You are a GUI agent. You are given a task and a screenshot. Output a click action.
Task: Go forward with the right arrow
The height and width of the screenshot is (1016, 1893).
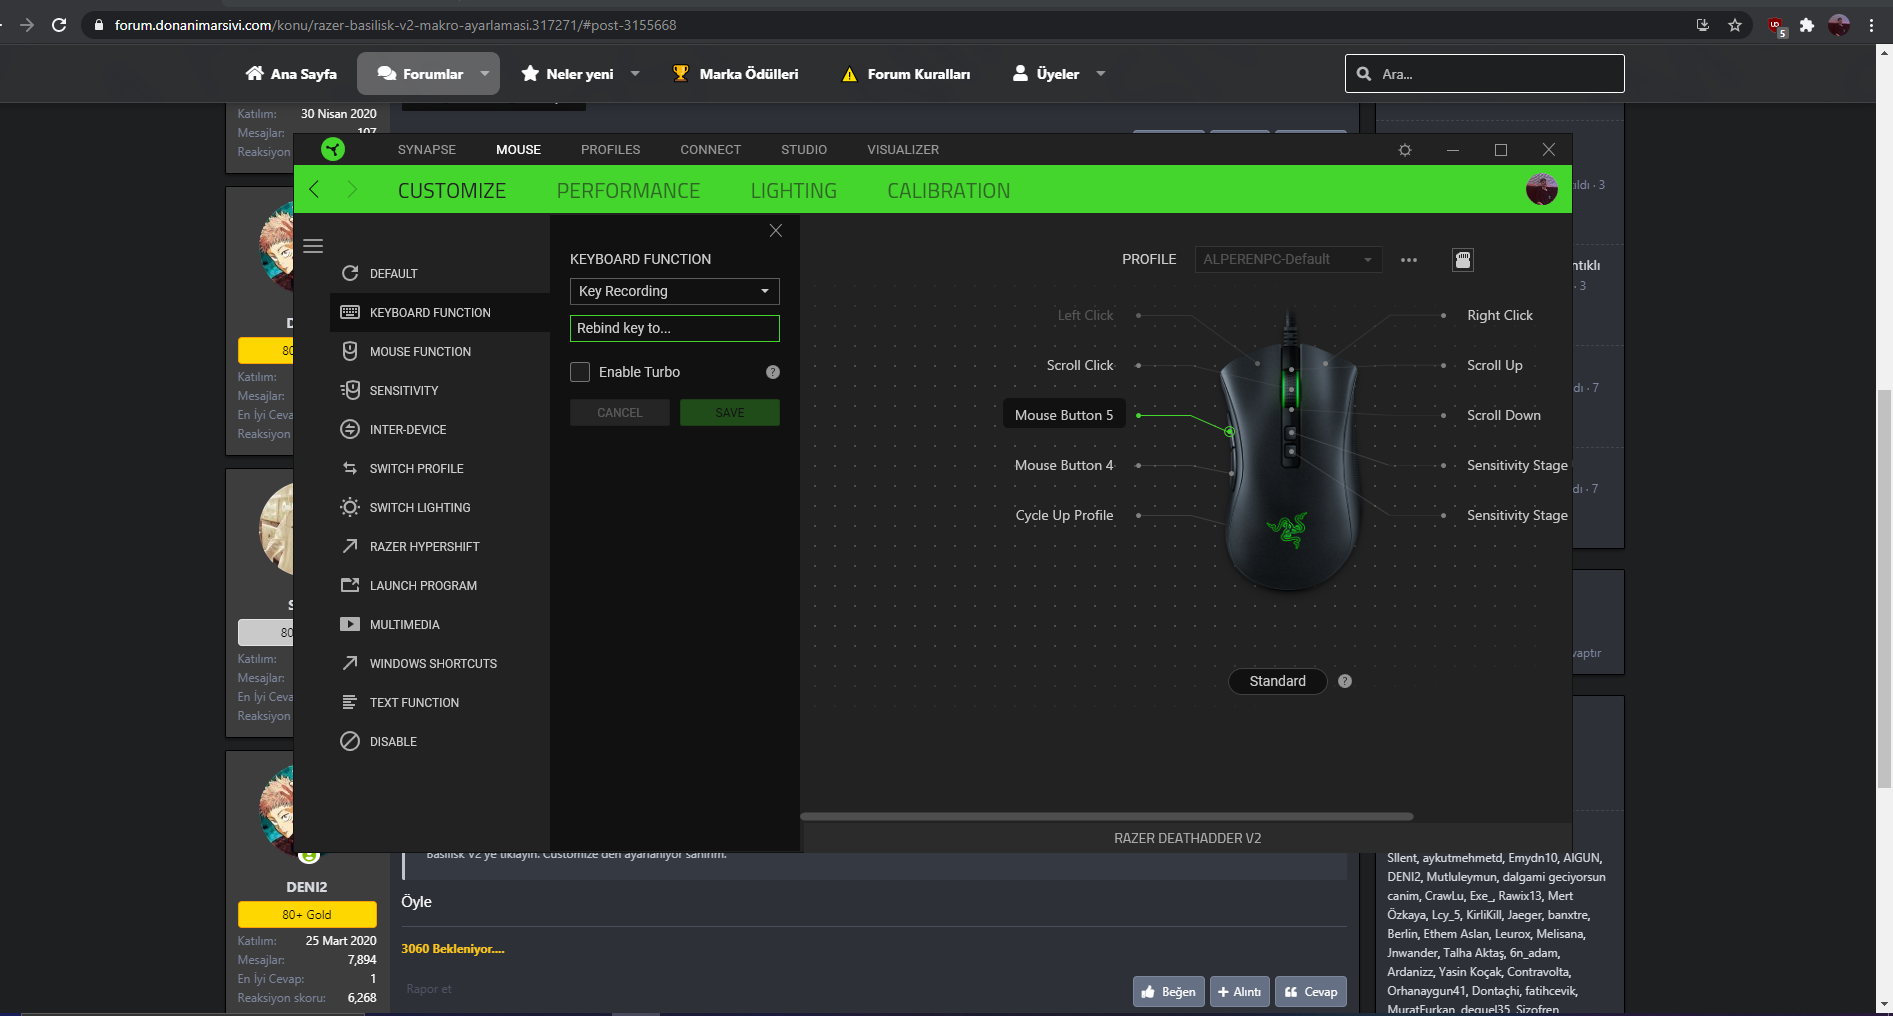352,189
